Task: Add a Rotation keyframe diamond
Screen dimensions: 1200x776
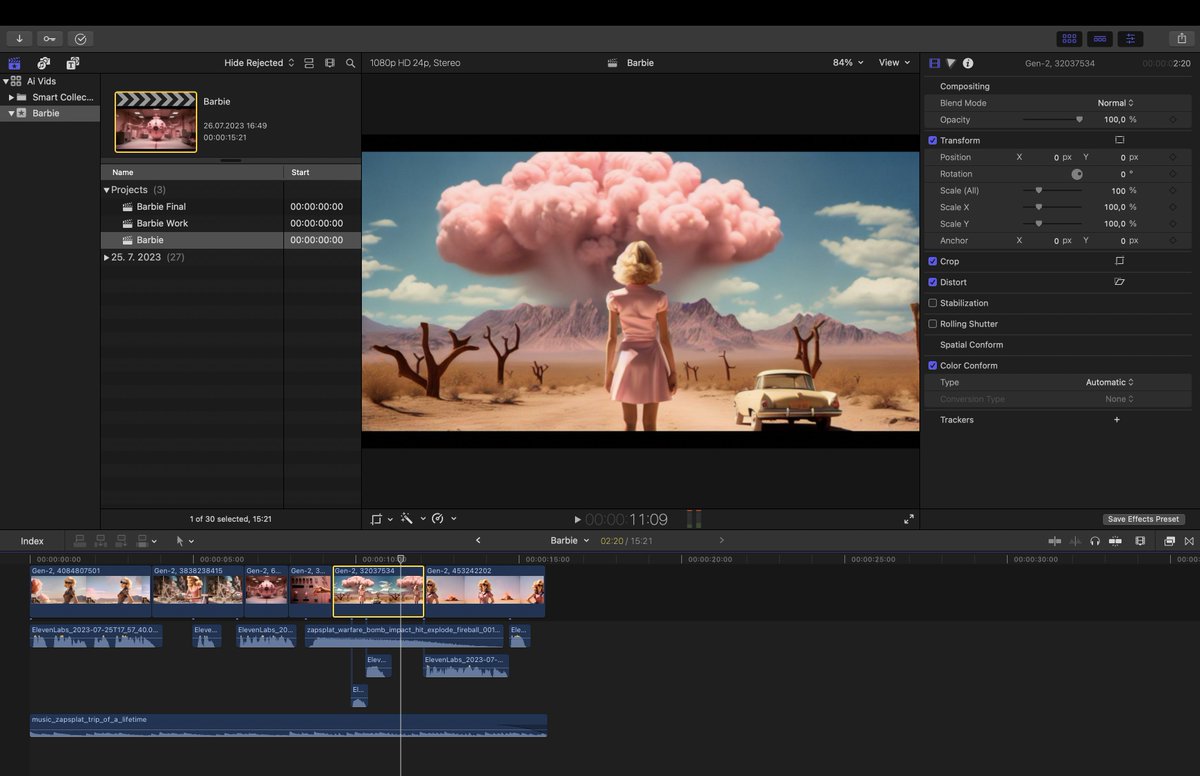Action: 1173,174
